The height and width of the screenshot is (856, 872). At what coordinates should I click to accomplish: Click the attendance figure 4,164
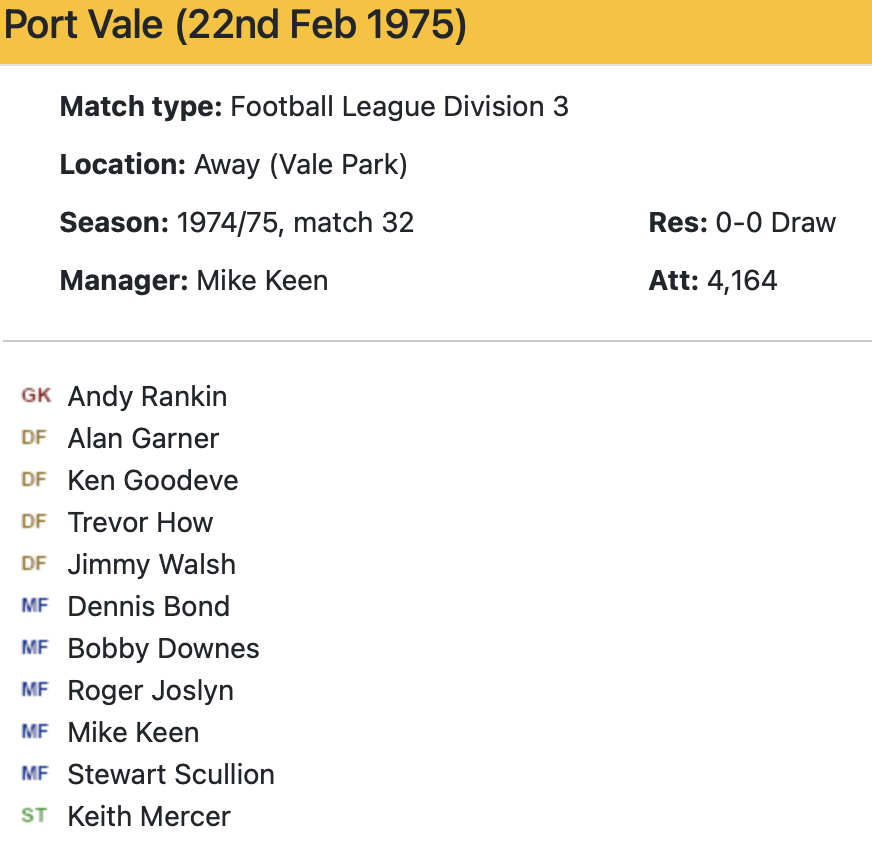tap(741, 281)
